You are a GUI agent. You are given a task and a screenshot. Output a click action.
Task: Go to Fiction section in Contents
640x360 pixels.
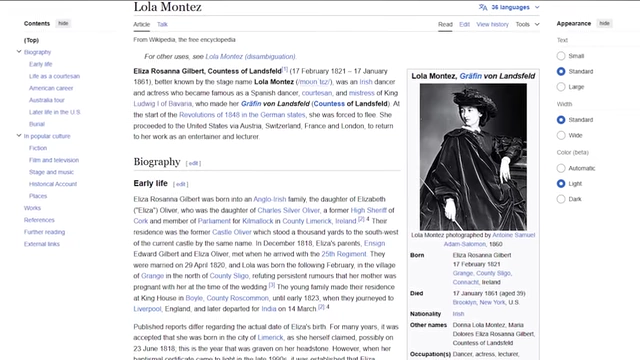(38, 148)
